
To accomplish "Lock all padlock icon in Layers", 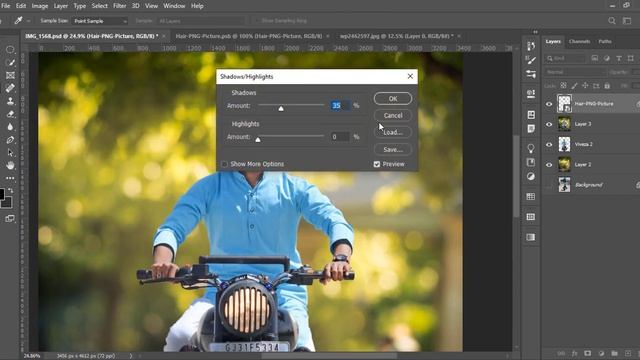I will pos(607,86).
